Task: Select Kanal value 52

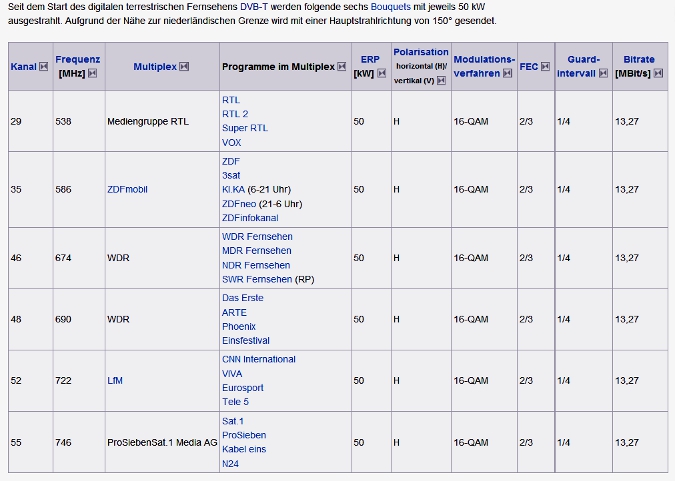Action: [16, 381]
